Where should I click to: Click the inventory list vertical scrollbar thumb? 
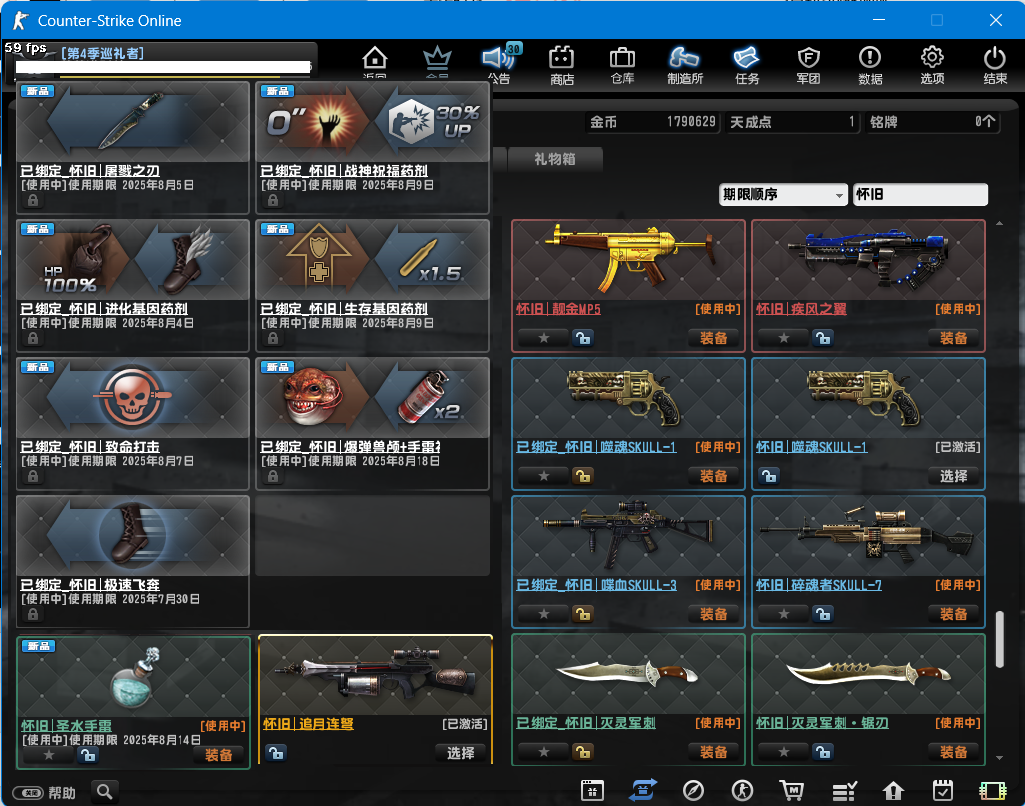(x=1000, y=639)
